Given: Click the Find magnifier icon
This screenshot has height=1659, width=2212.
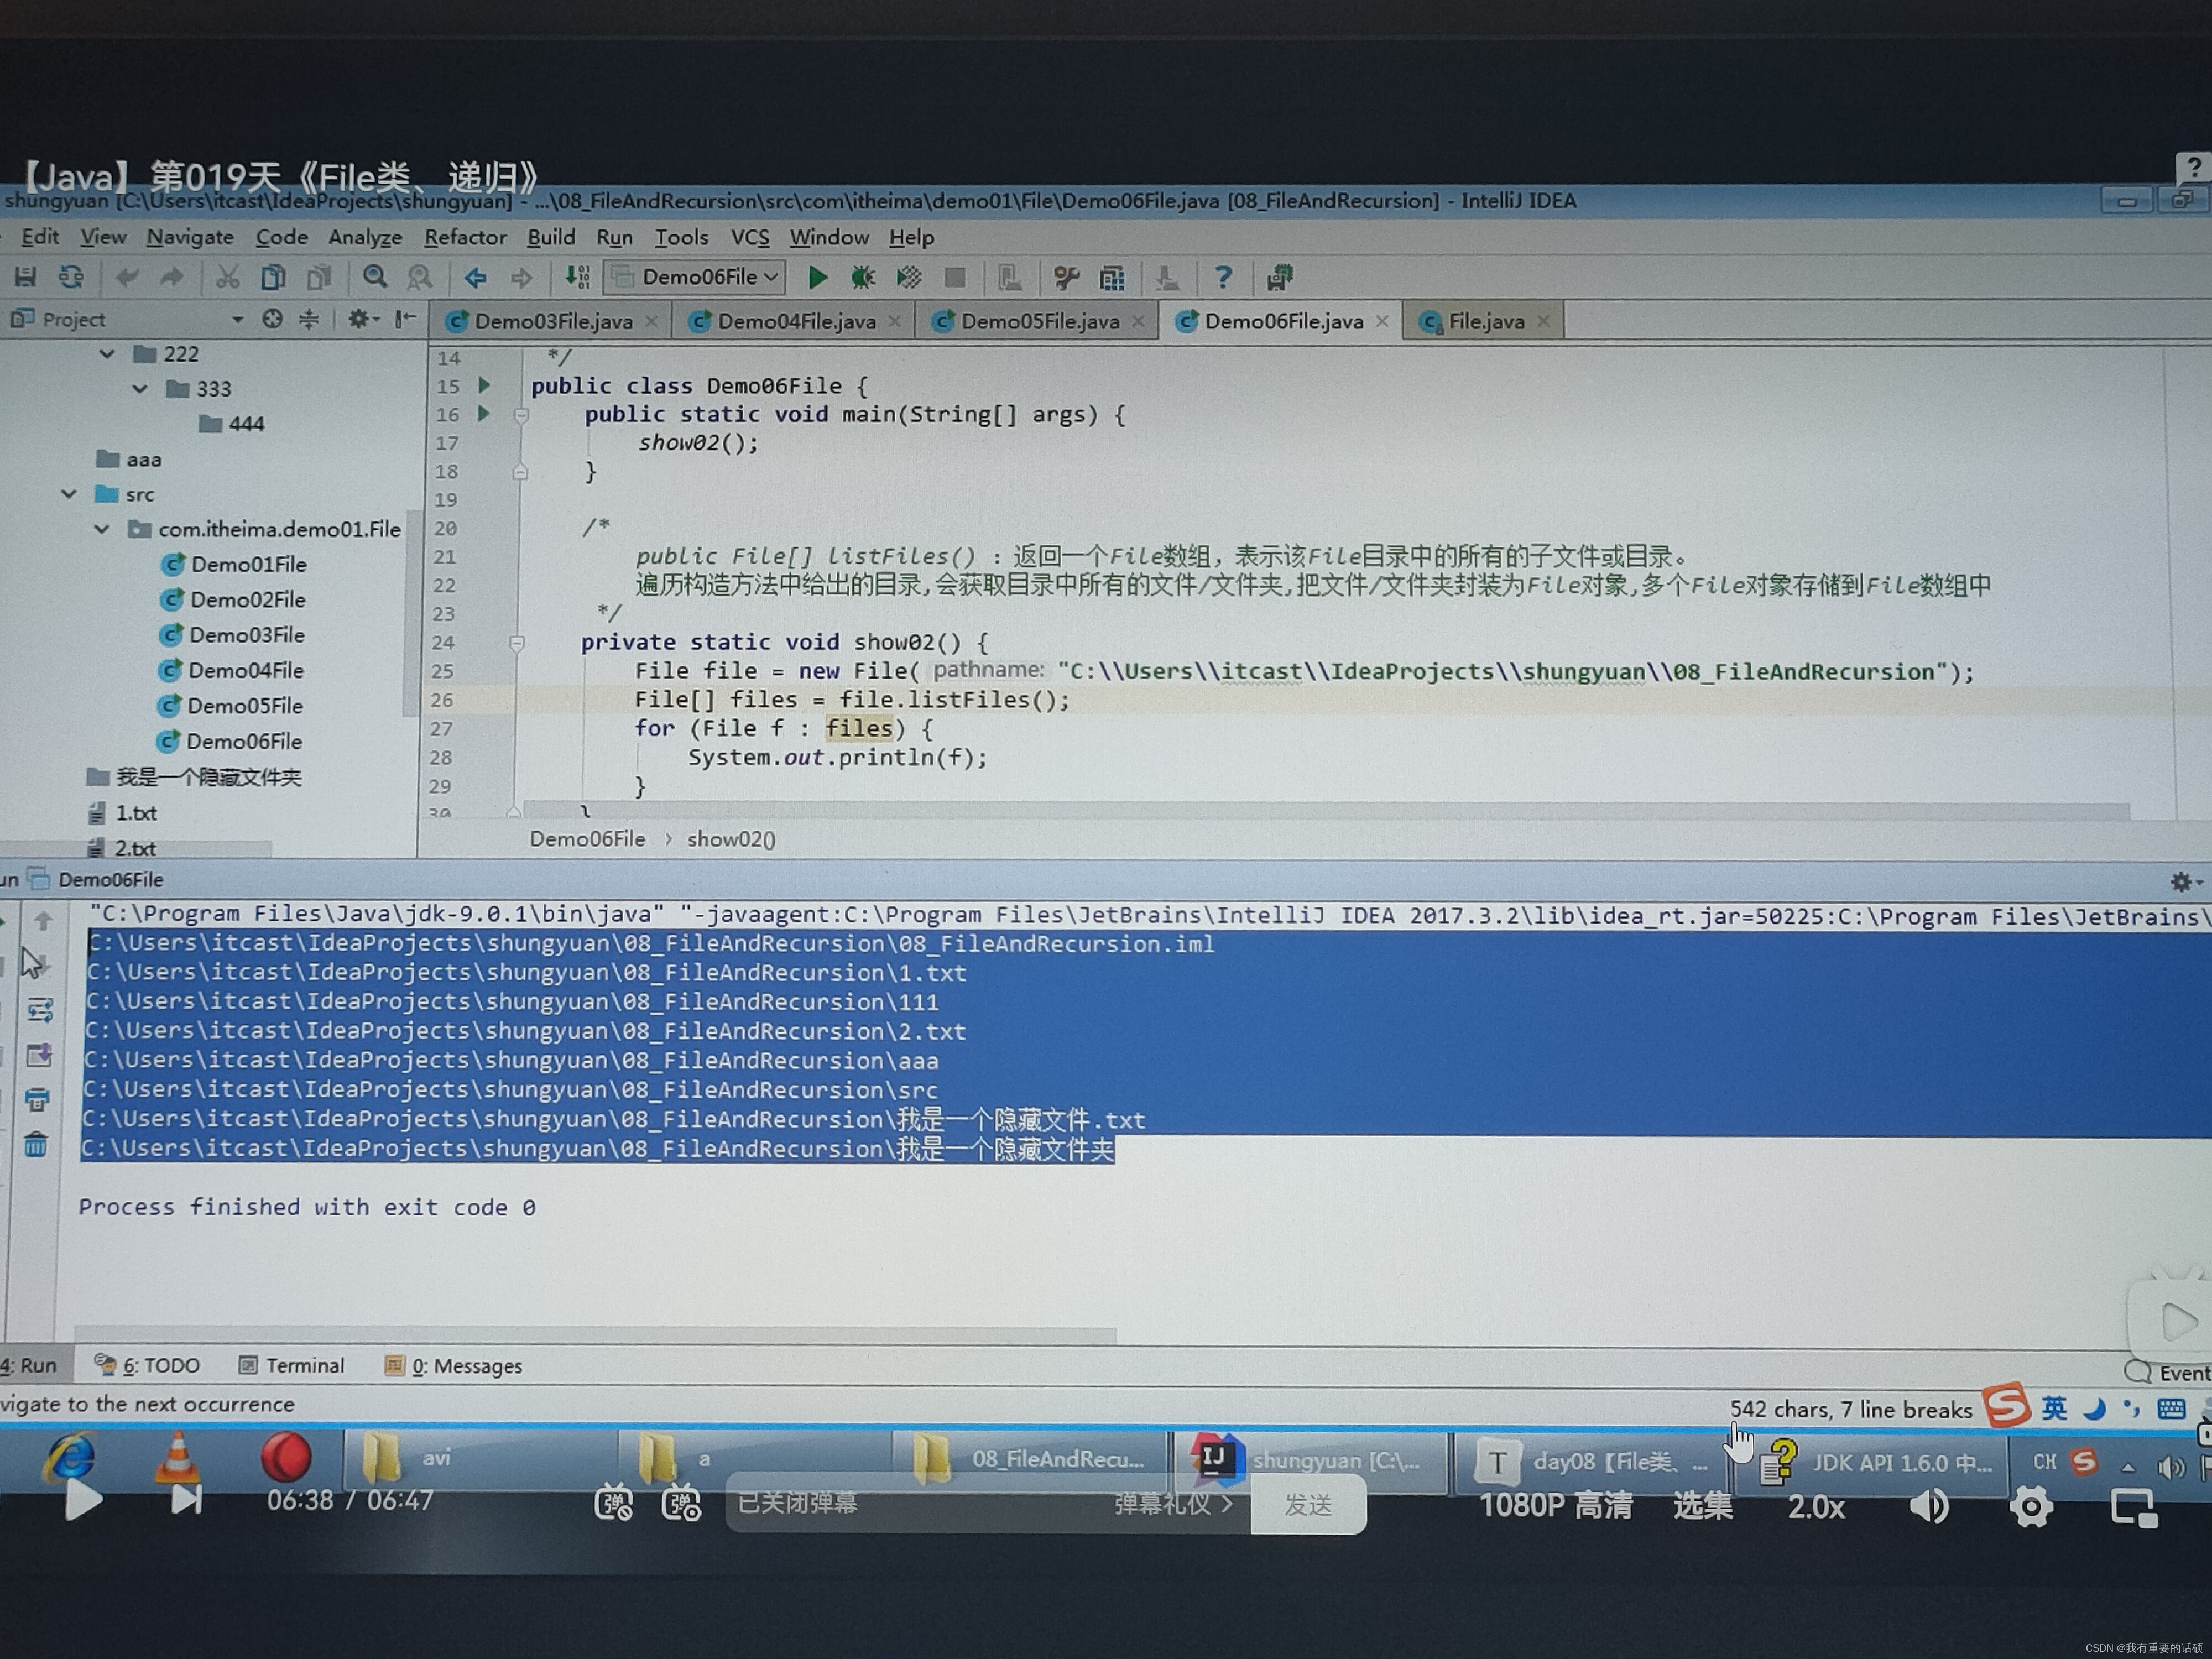Looking at the screenshot, I should [x=375, y=277].
